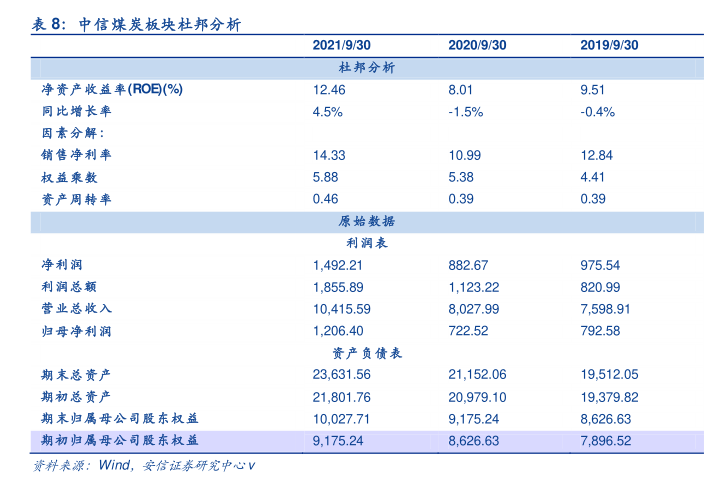The image size is (726, 486).
Task: Click the table title 表8 中信煤炭板块杜邦分析
Action: [135, 24]
